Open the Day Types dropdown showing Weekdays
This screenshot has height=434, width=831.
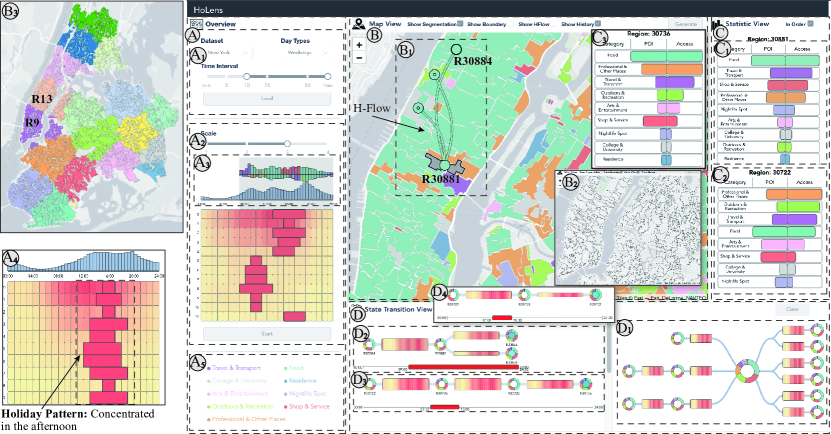coord(307,53)
